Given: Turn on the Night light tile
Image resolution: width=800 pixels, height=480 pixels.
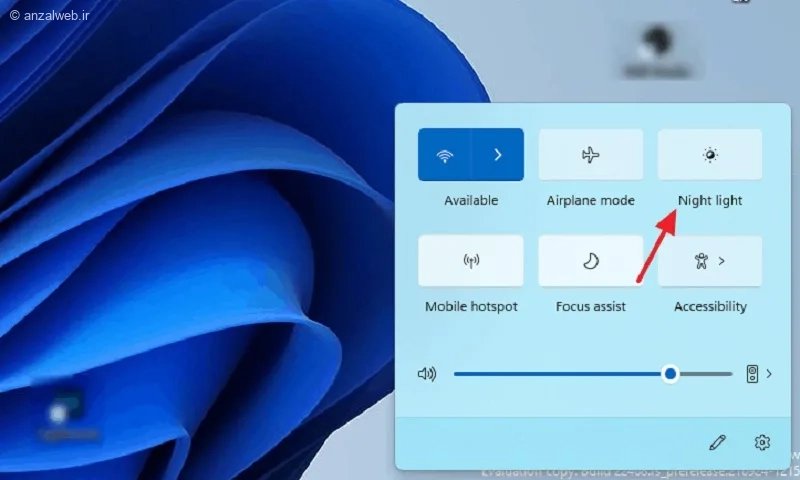Looking at the screenshot, I should pyautogui.click(x=710, y=155).
